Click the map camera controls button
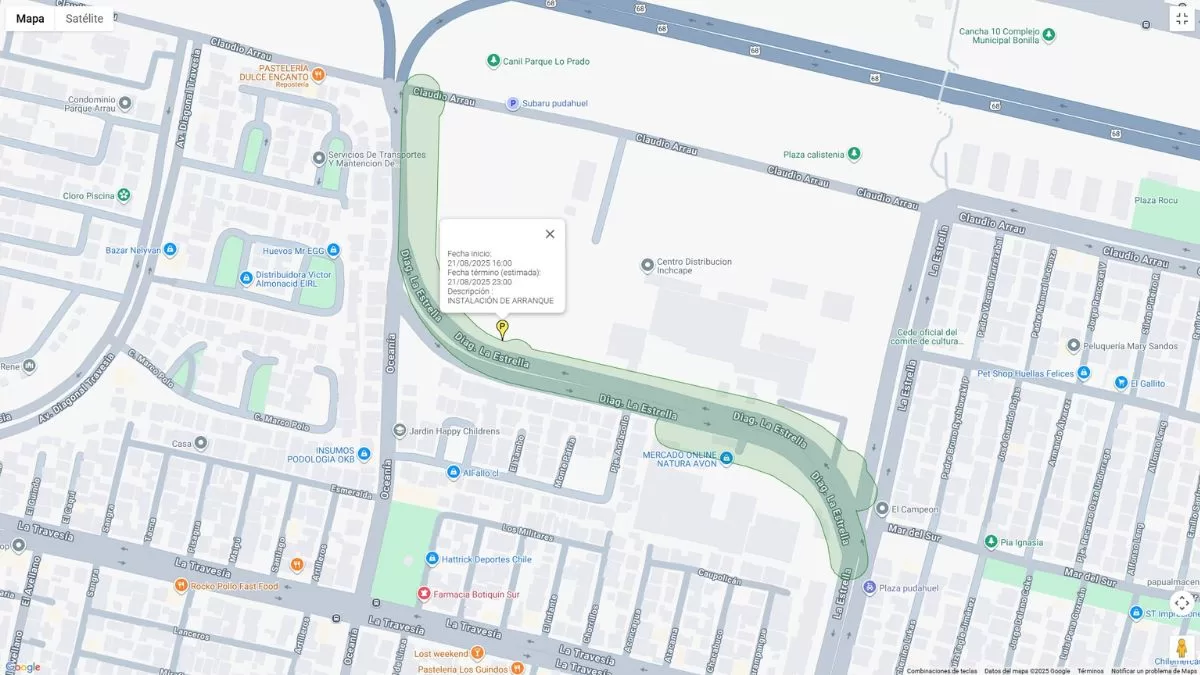This screenshot has width=1200, height=675. pyautogui.click(x=1181, y=603)
